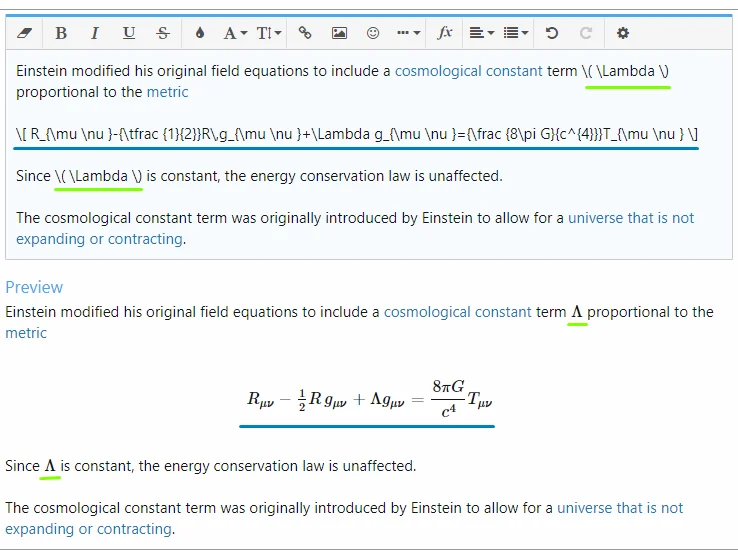This screenshot has height=560, width=738.
Task: Toggle underline formatting
Action: pyautogui.click(x=129, y=33)
